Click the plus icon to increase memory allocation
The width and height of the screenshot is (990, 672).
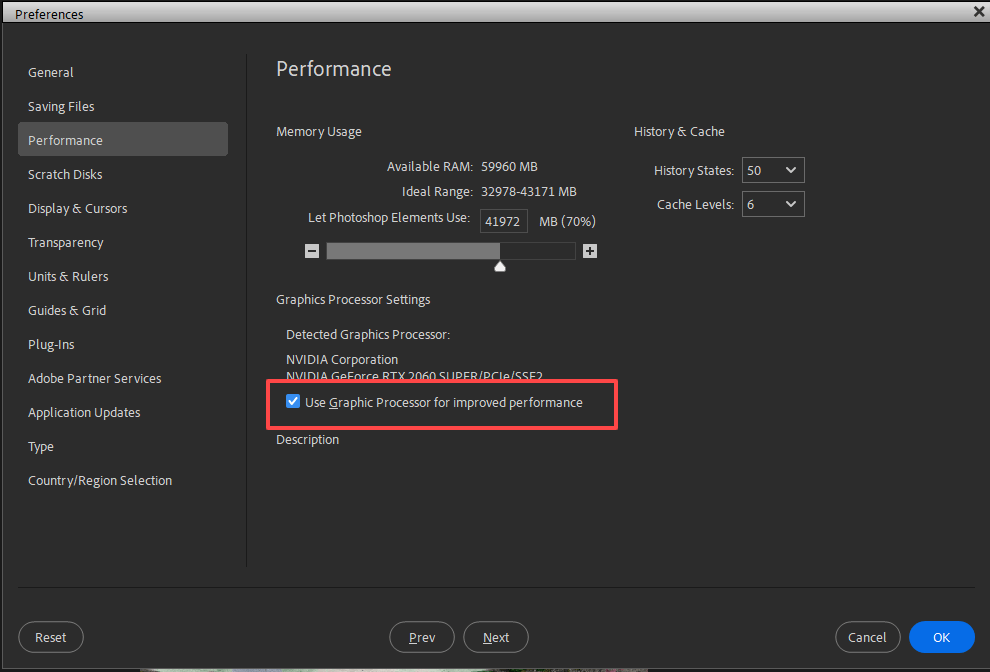click(589, 251)
